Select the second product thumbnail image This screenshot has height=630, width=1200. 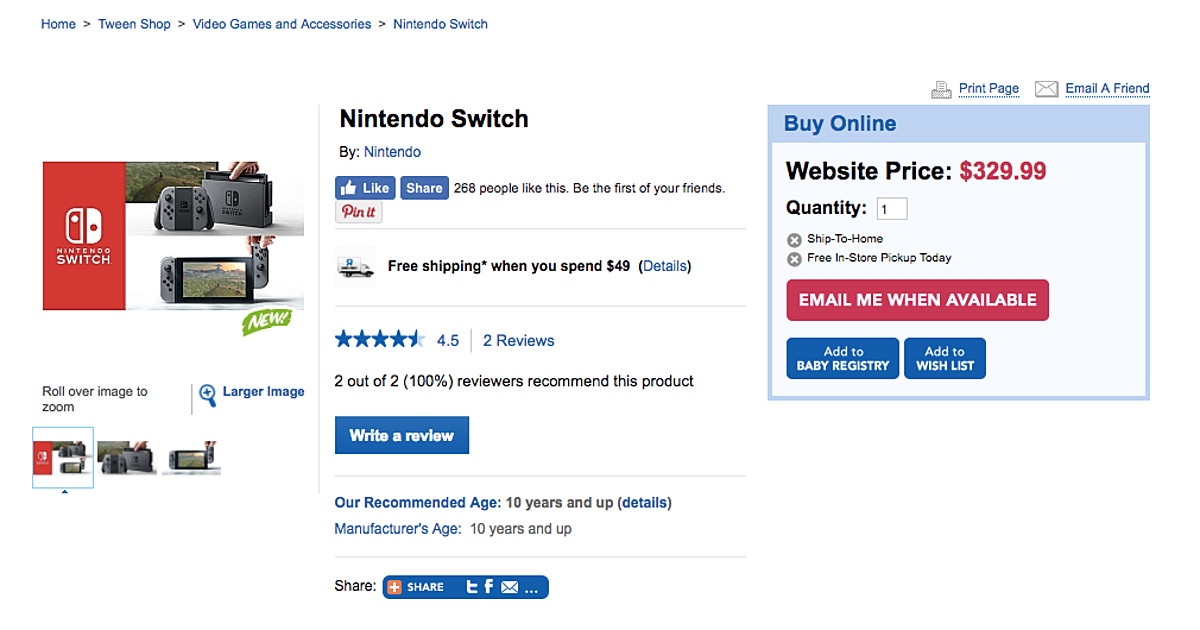[x=127, y=458]
